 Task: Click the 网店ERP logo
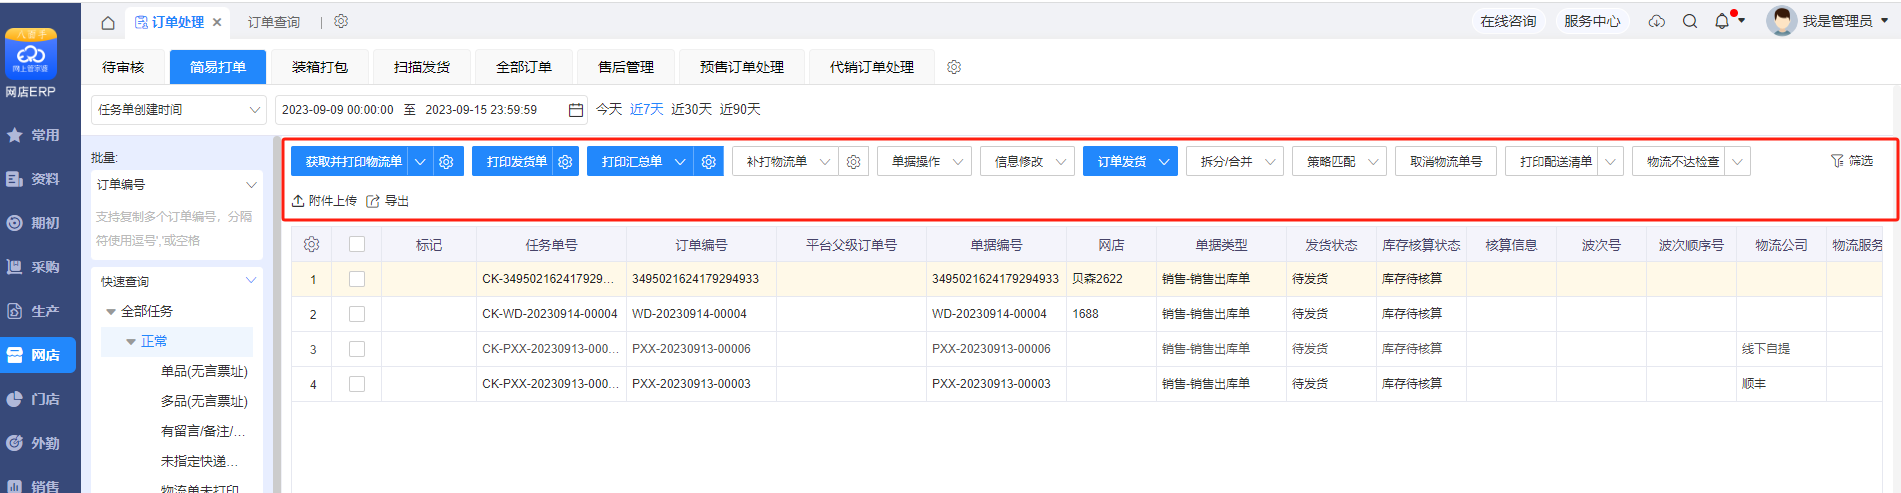click(x=31, y=54)
